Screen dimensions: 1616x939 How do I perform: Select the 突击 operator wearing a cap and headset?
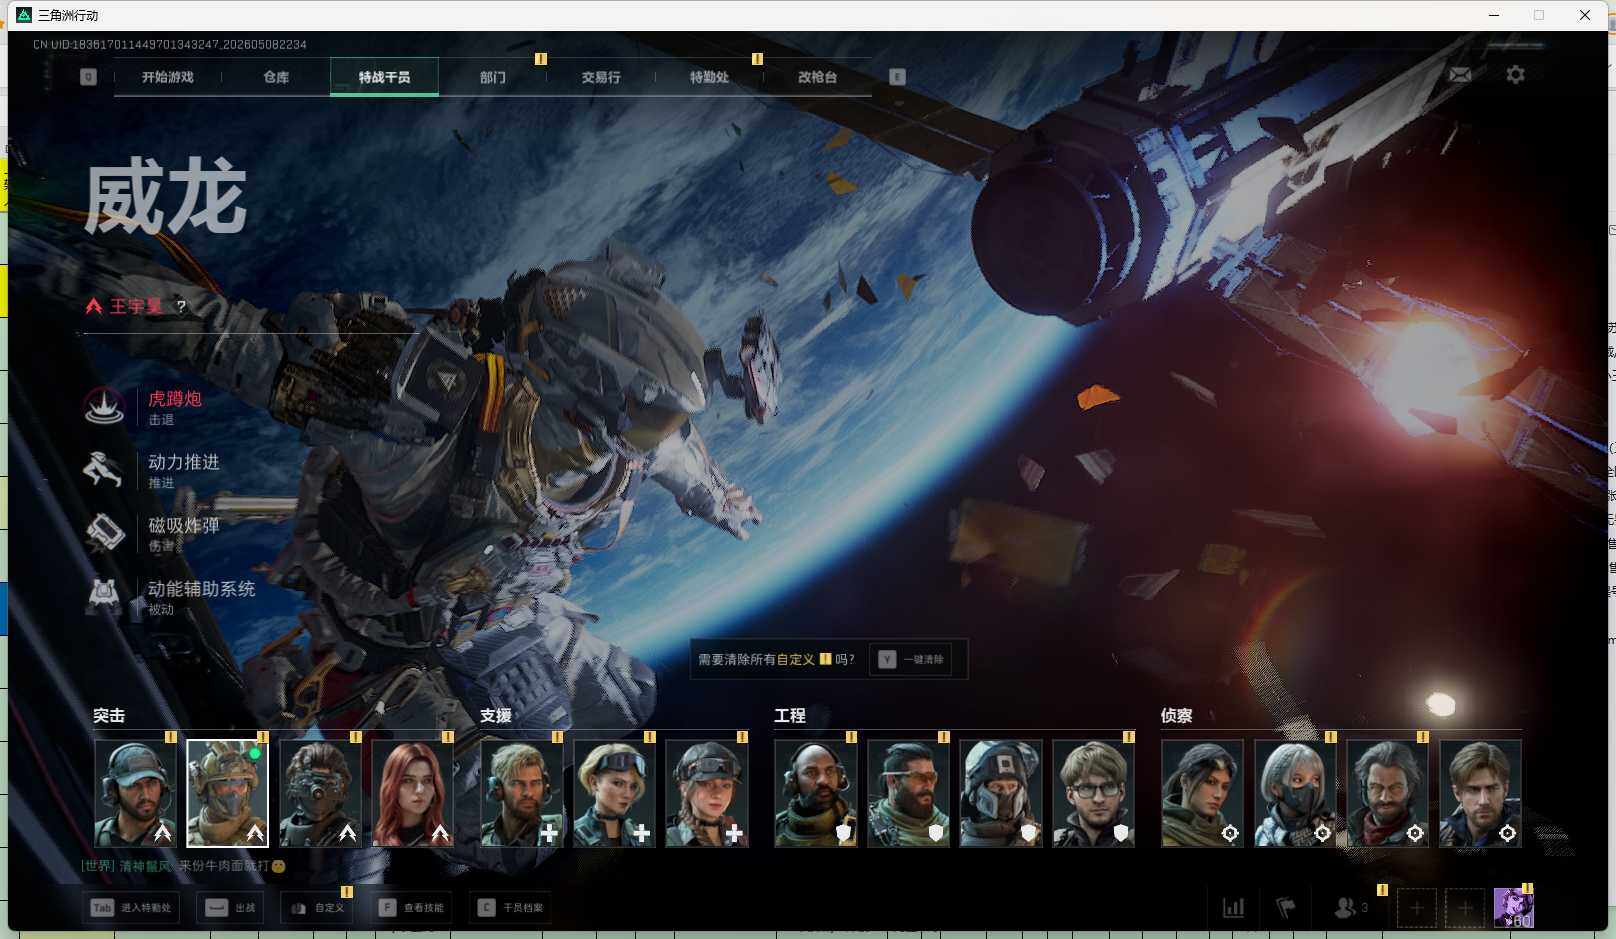[135, 793]
